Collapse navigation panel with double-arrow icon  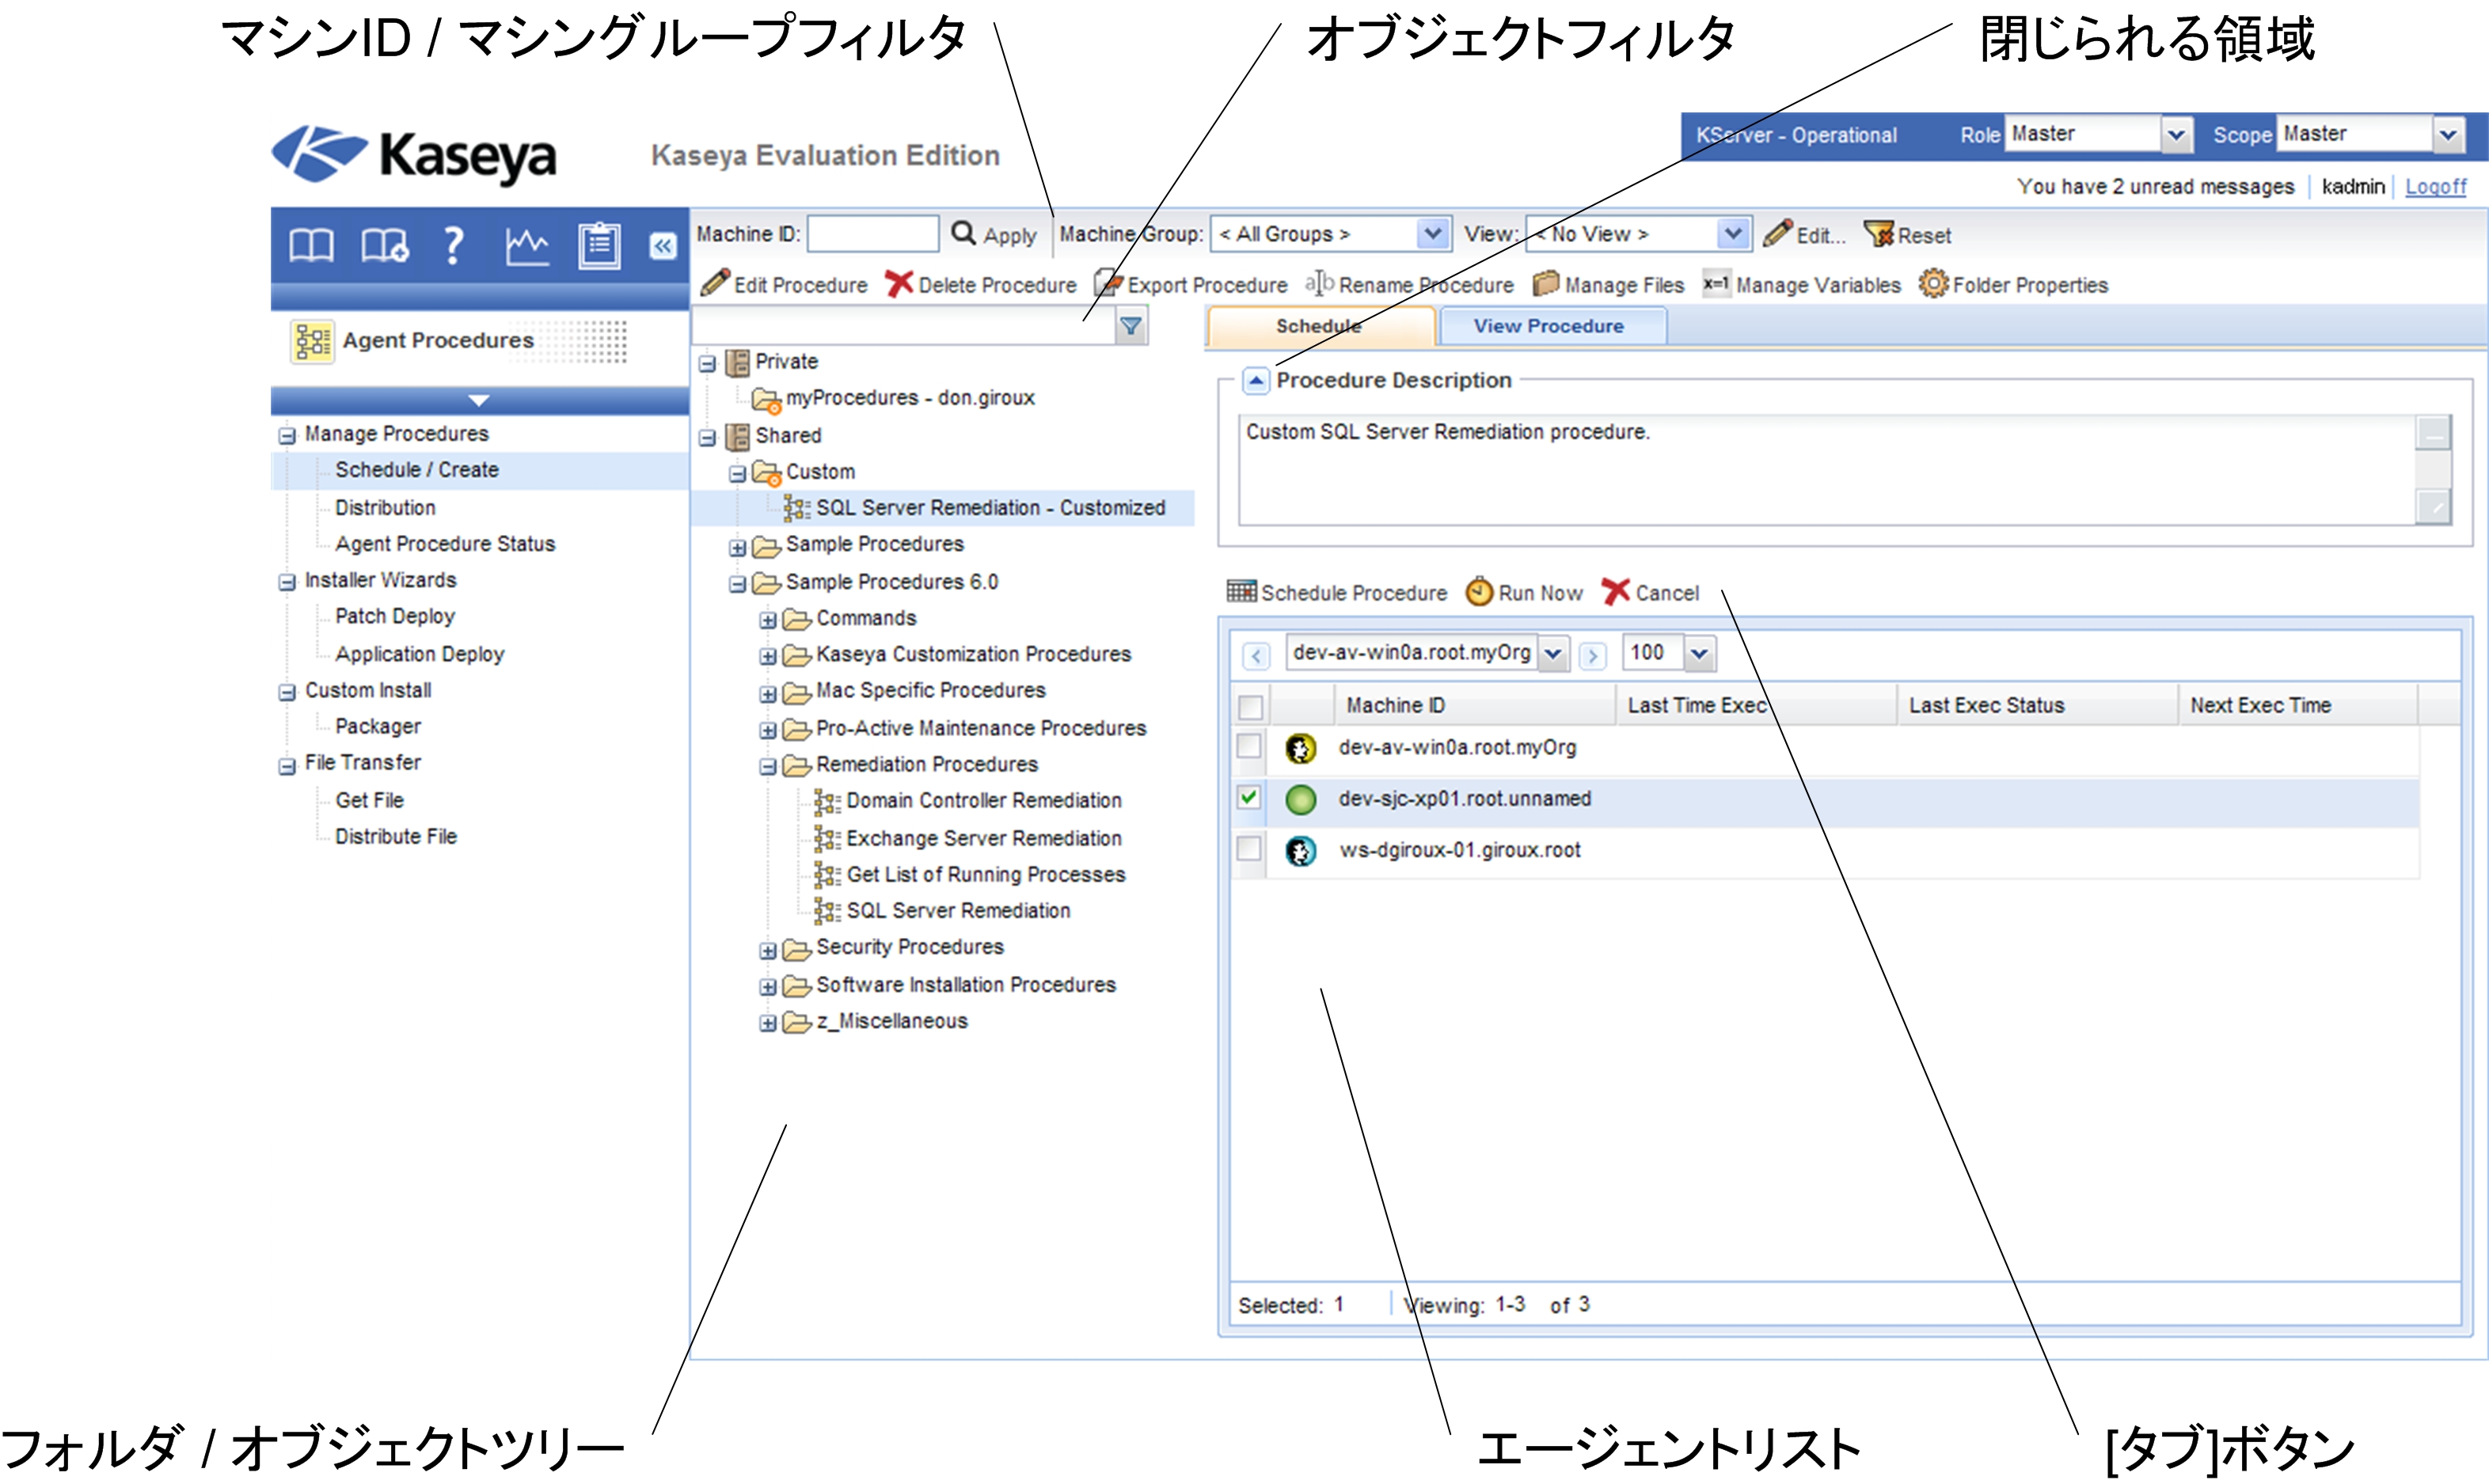pos(663,246)
